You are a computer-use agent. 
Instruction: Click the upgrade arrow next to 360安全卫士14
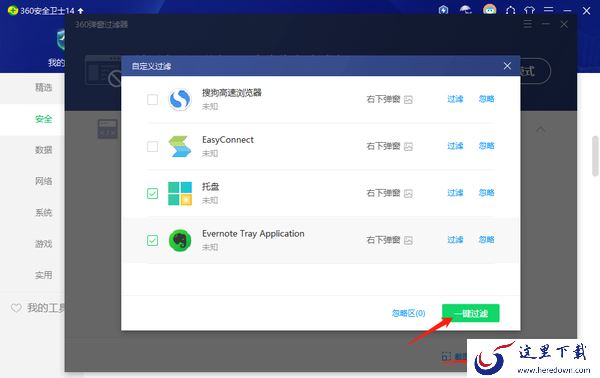point(80,11)
